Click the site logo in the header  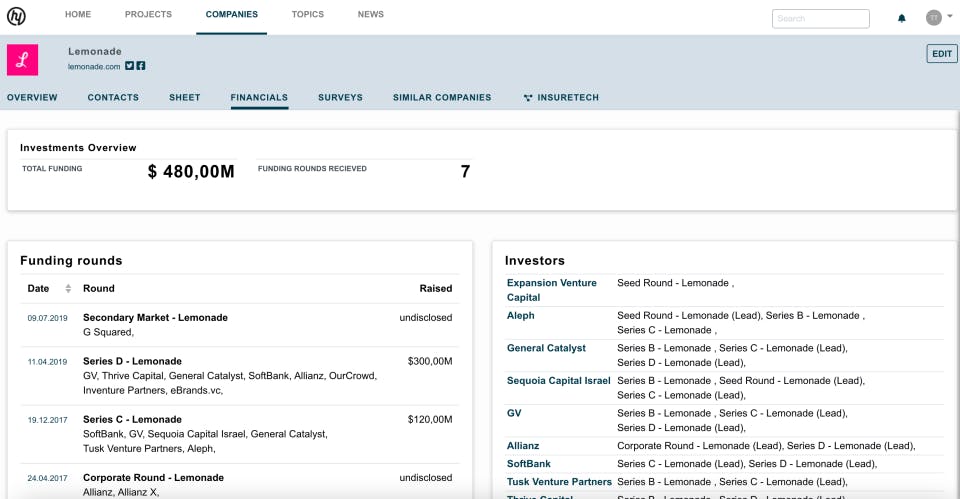click(x=17, y=16)
